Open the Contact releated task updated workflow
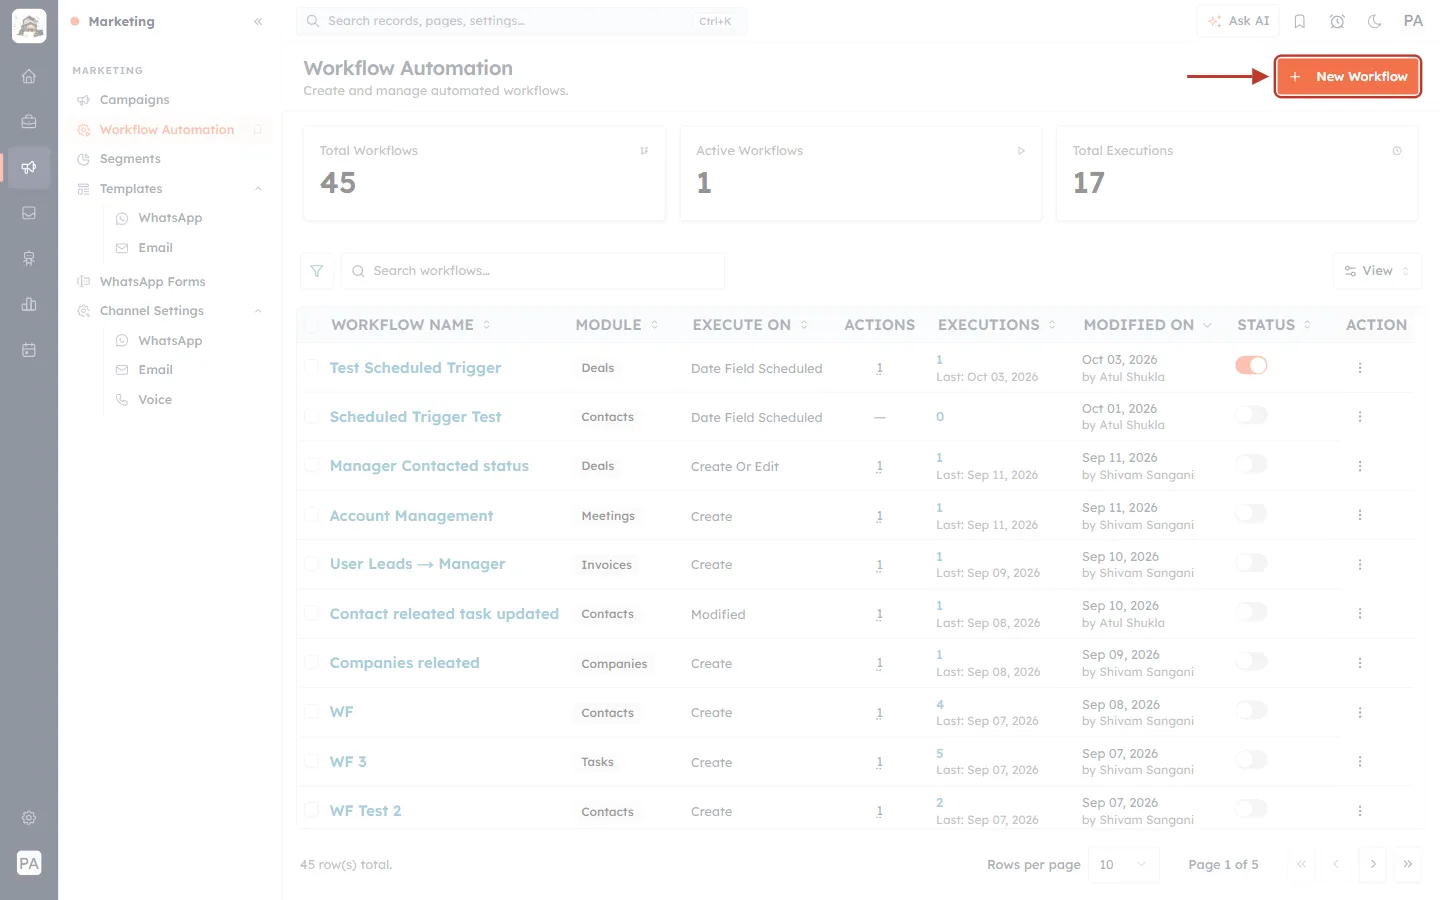The image size is (1440, 900). (x=444, y=614)
